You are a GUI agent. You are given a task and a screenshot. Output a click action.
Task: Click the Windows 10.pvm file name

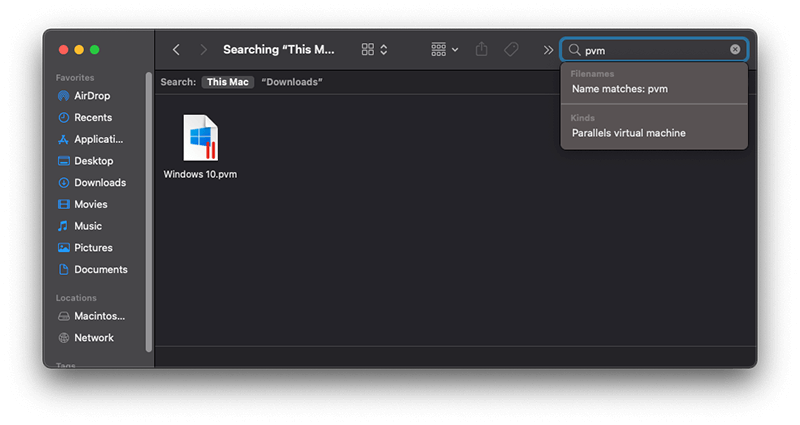click(x=200, y=174)
